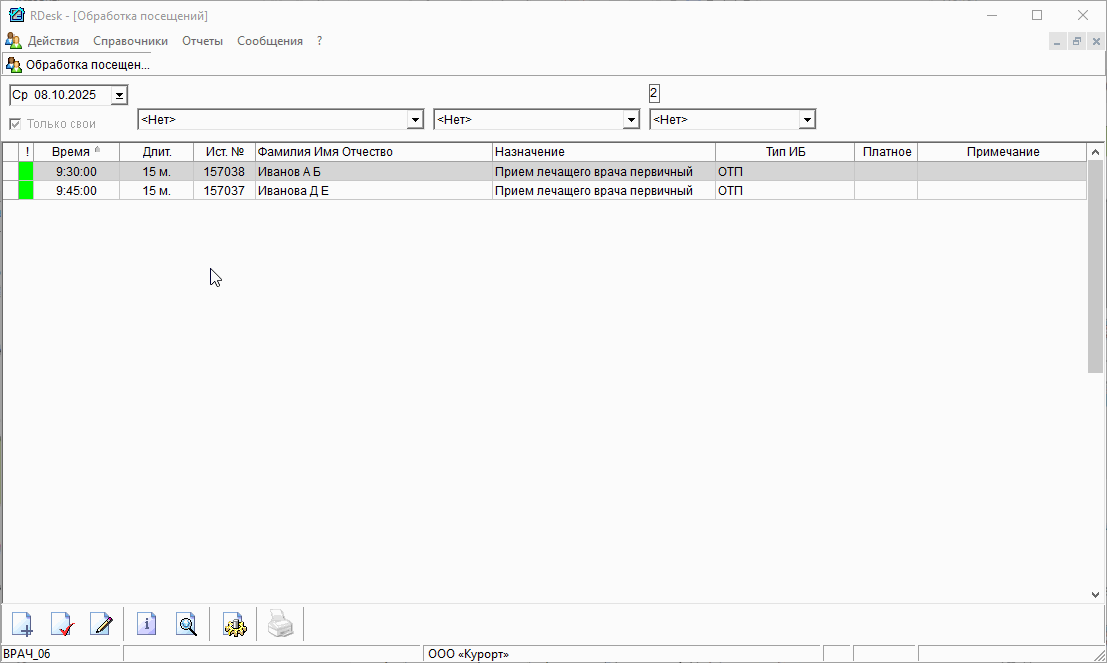Expand the rightmost '<Нет>' dropdown under '2'
This screenshot has height=663, width=1107.
[807, 120]
